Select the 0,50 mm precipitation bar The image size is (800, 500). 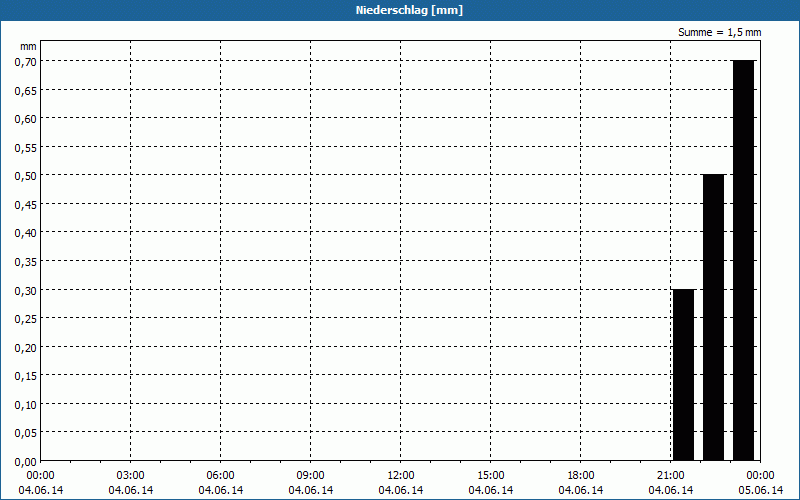pos(713,317)
